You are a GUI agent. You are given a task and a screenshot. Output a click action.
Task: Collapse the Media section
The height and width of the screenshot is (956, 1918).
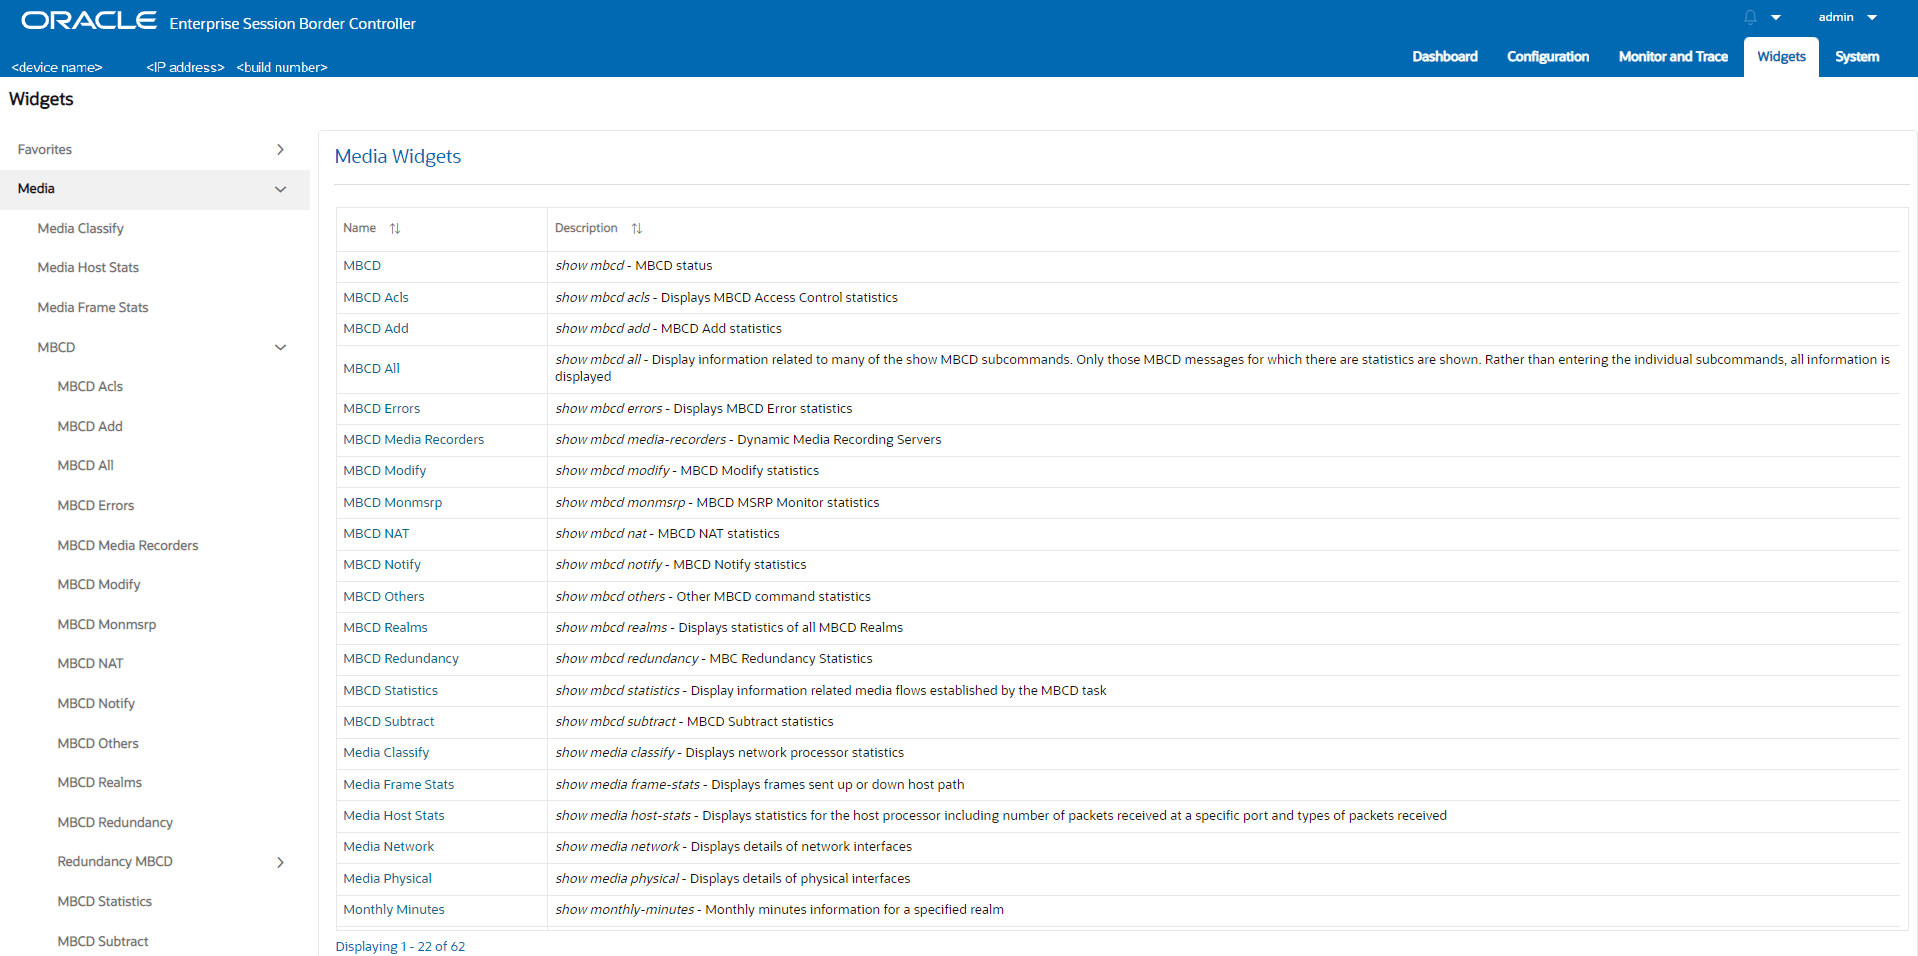pos(280,189)
